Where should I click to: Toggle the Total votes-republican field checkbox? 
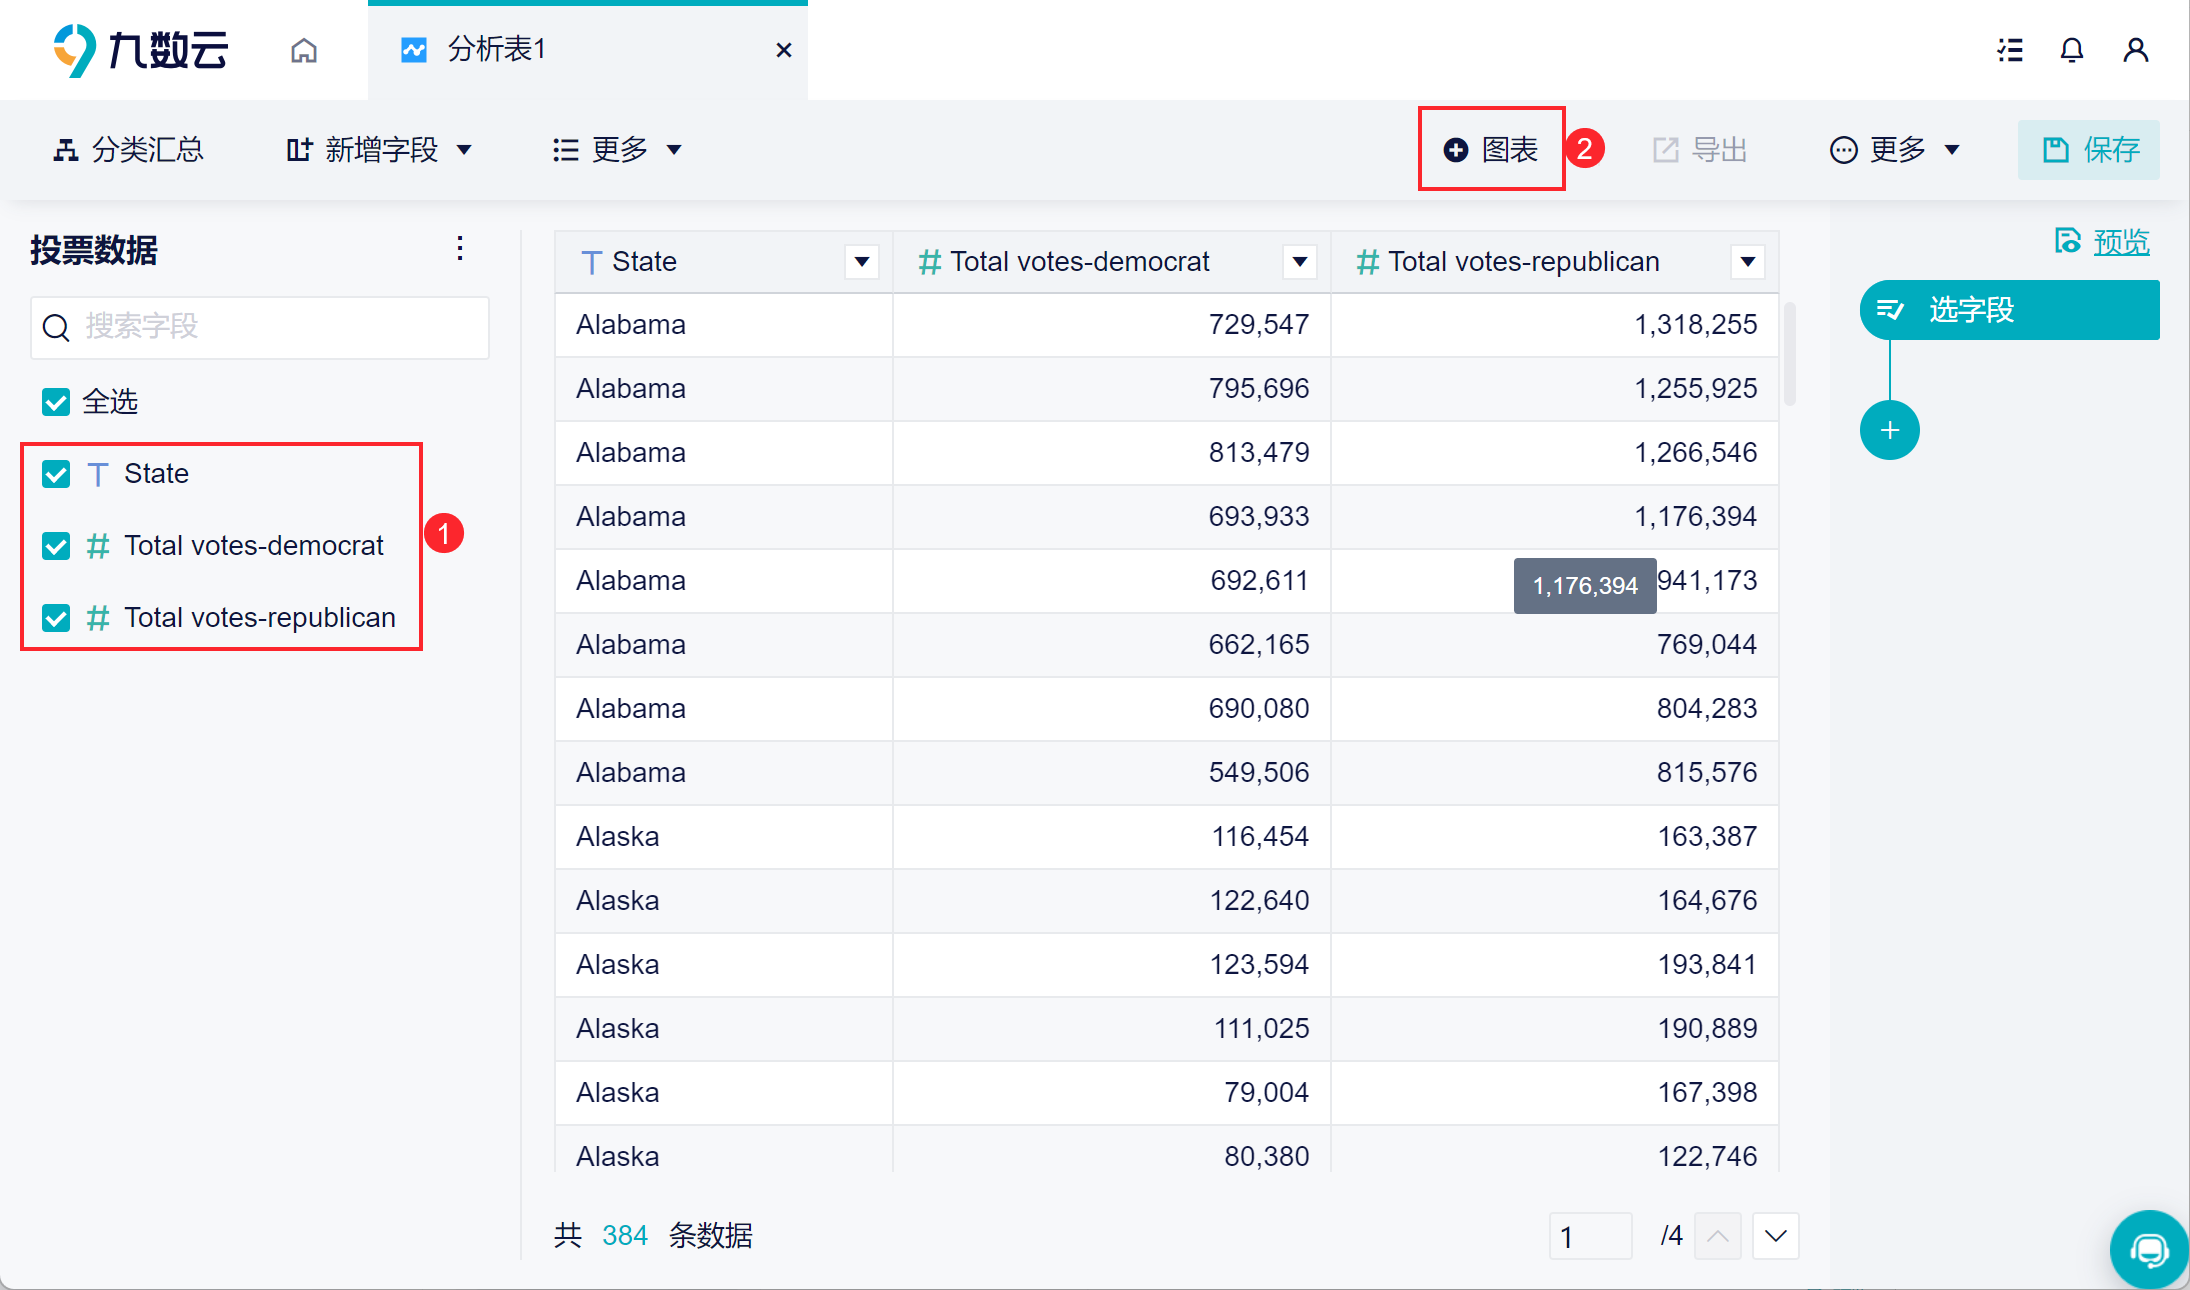tap(56, 618)
